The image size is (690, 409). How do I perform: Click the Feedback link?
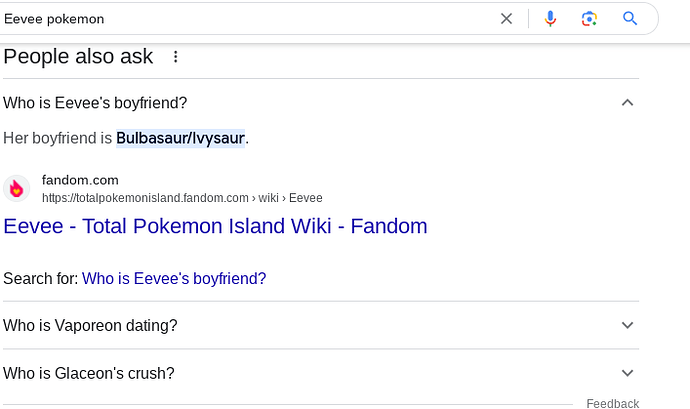tap(613, 403)
